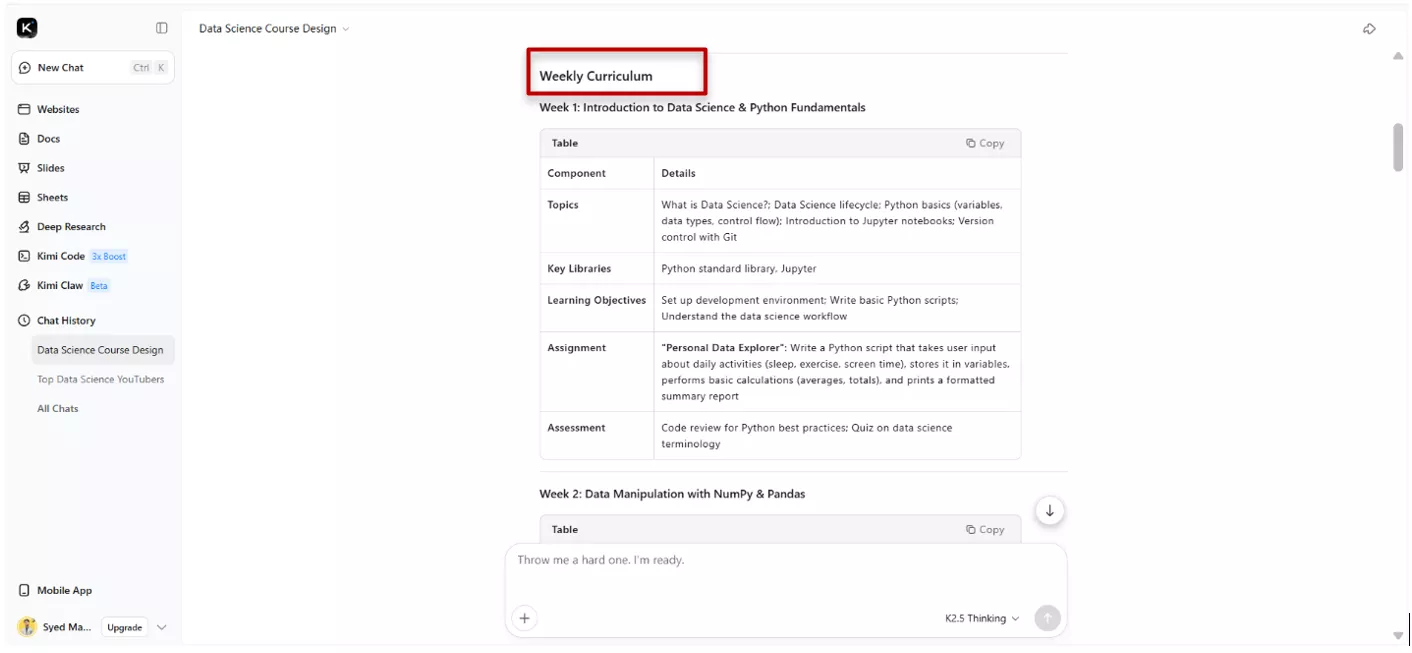Select Top Data Science YouTubers chat
Screen dimensions: 1412x653
click(100, 379)
